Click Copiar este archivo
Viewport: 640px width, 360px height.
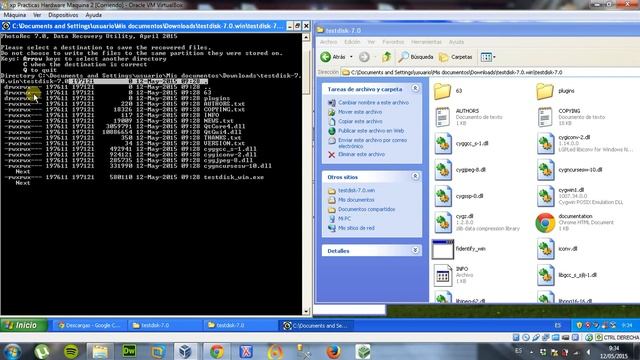(360, 121)
